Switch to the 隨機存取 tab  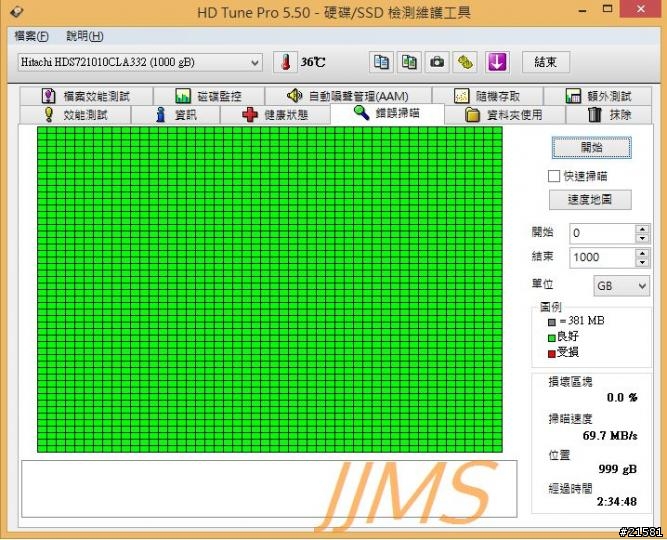coord(487,96)
